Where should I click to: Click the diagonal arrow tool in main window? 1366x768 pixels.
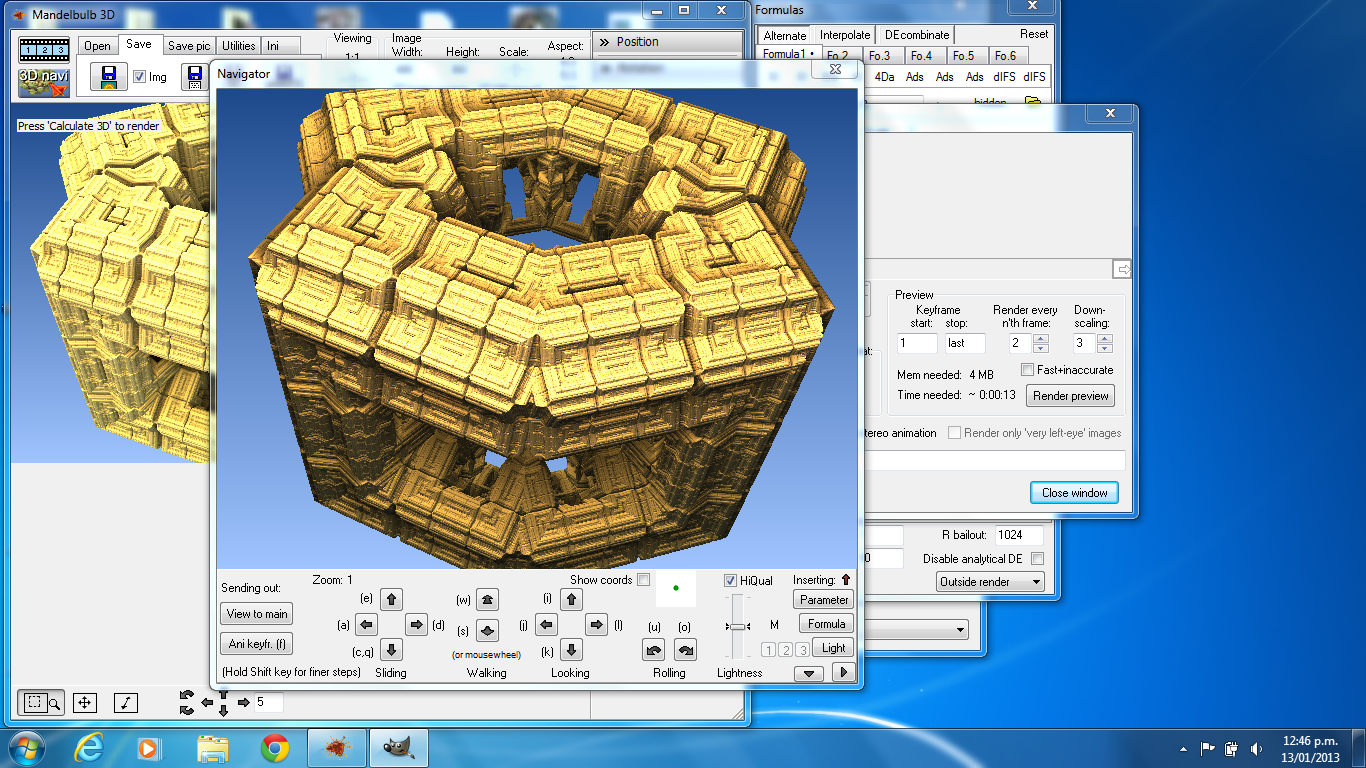pos(125,703)
